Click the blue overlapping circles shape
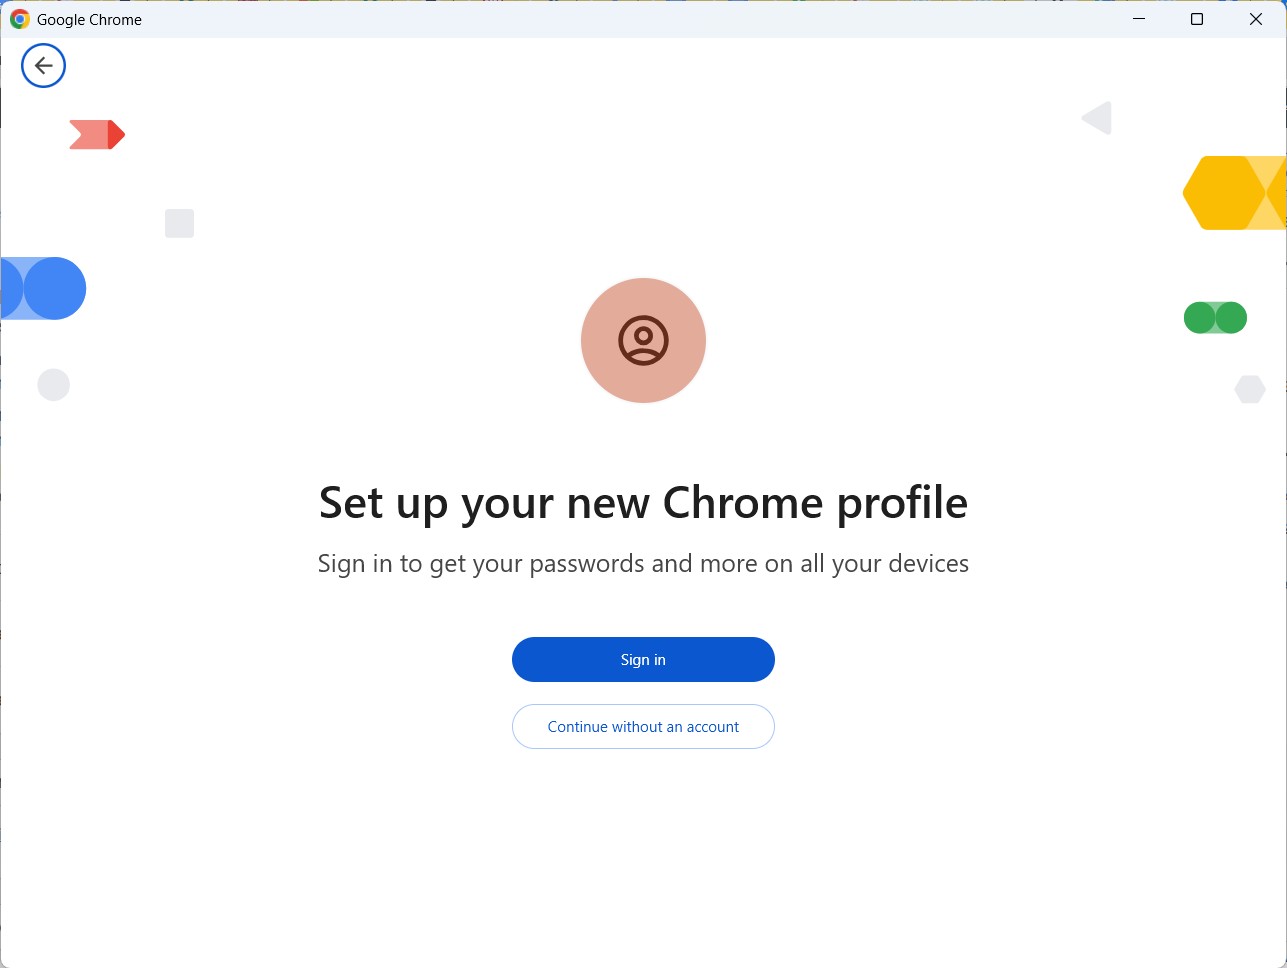 [43, 288]
